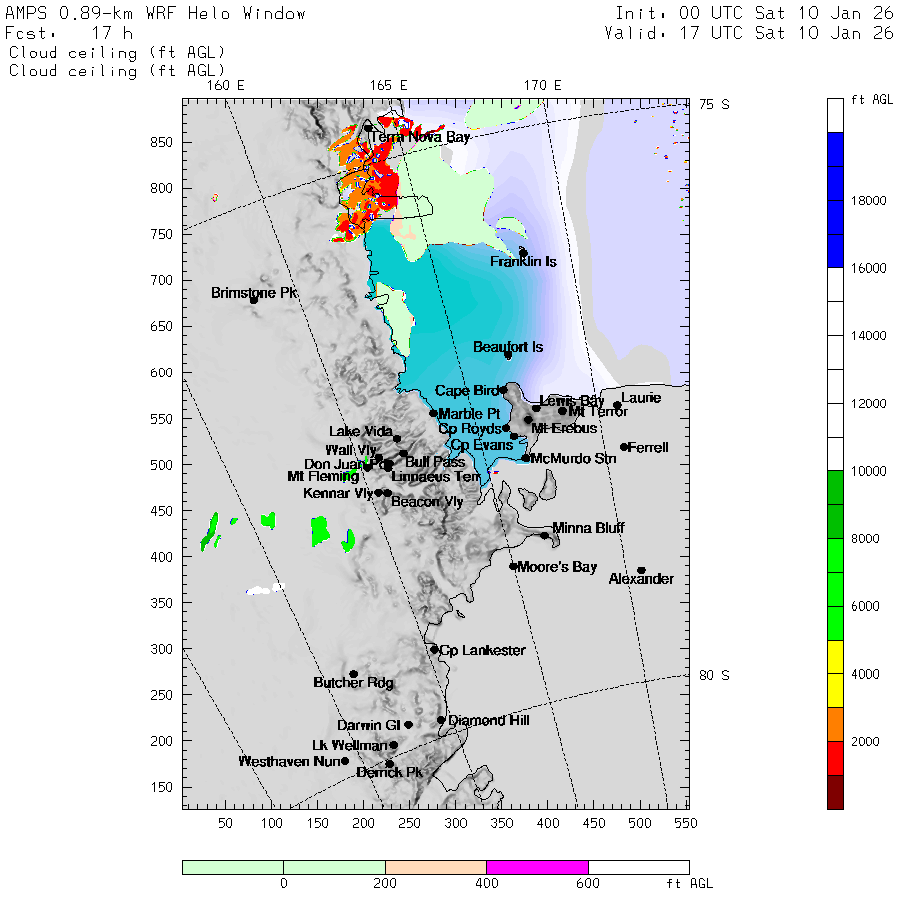
Task: Click the Wall Vly label
Action: click(x=351, y=451)
